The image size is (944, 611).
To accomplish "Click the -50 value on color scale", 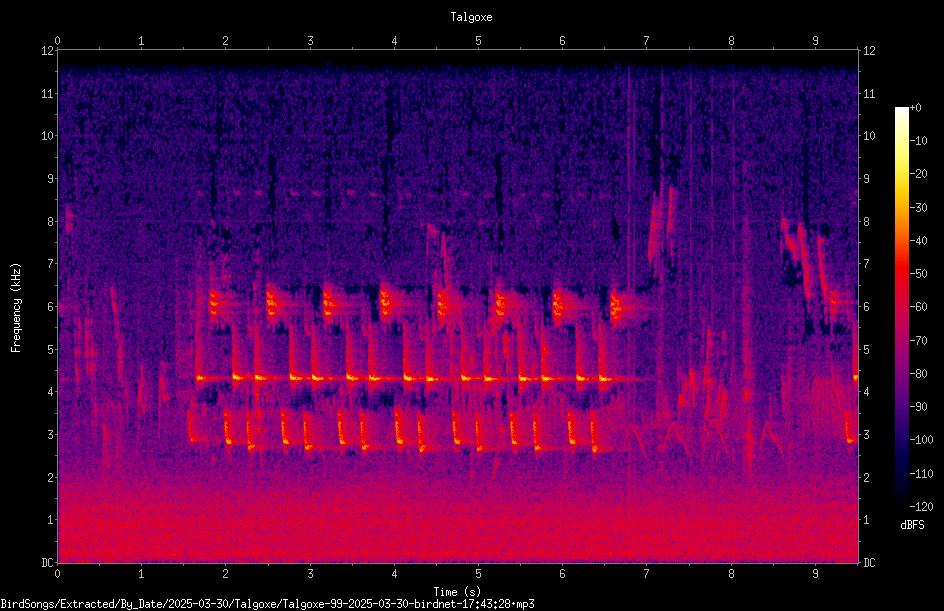I will 918,274.
